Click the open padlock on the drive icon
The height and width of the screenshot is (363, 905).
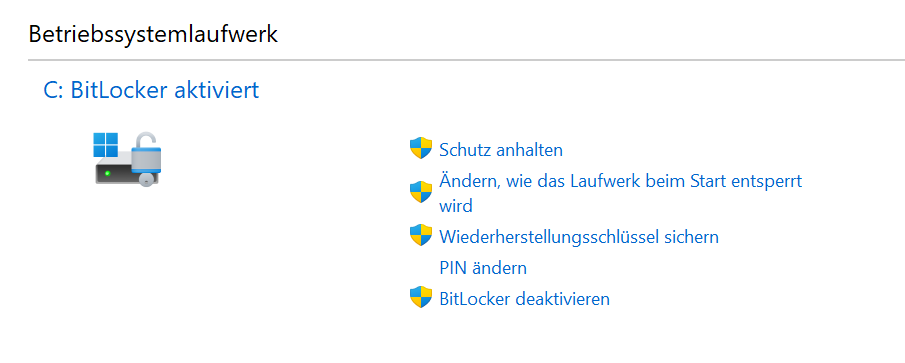pos(146,152)
